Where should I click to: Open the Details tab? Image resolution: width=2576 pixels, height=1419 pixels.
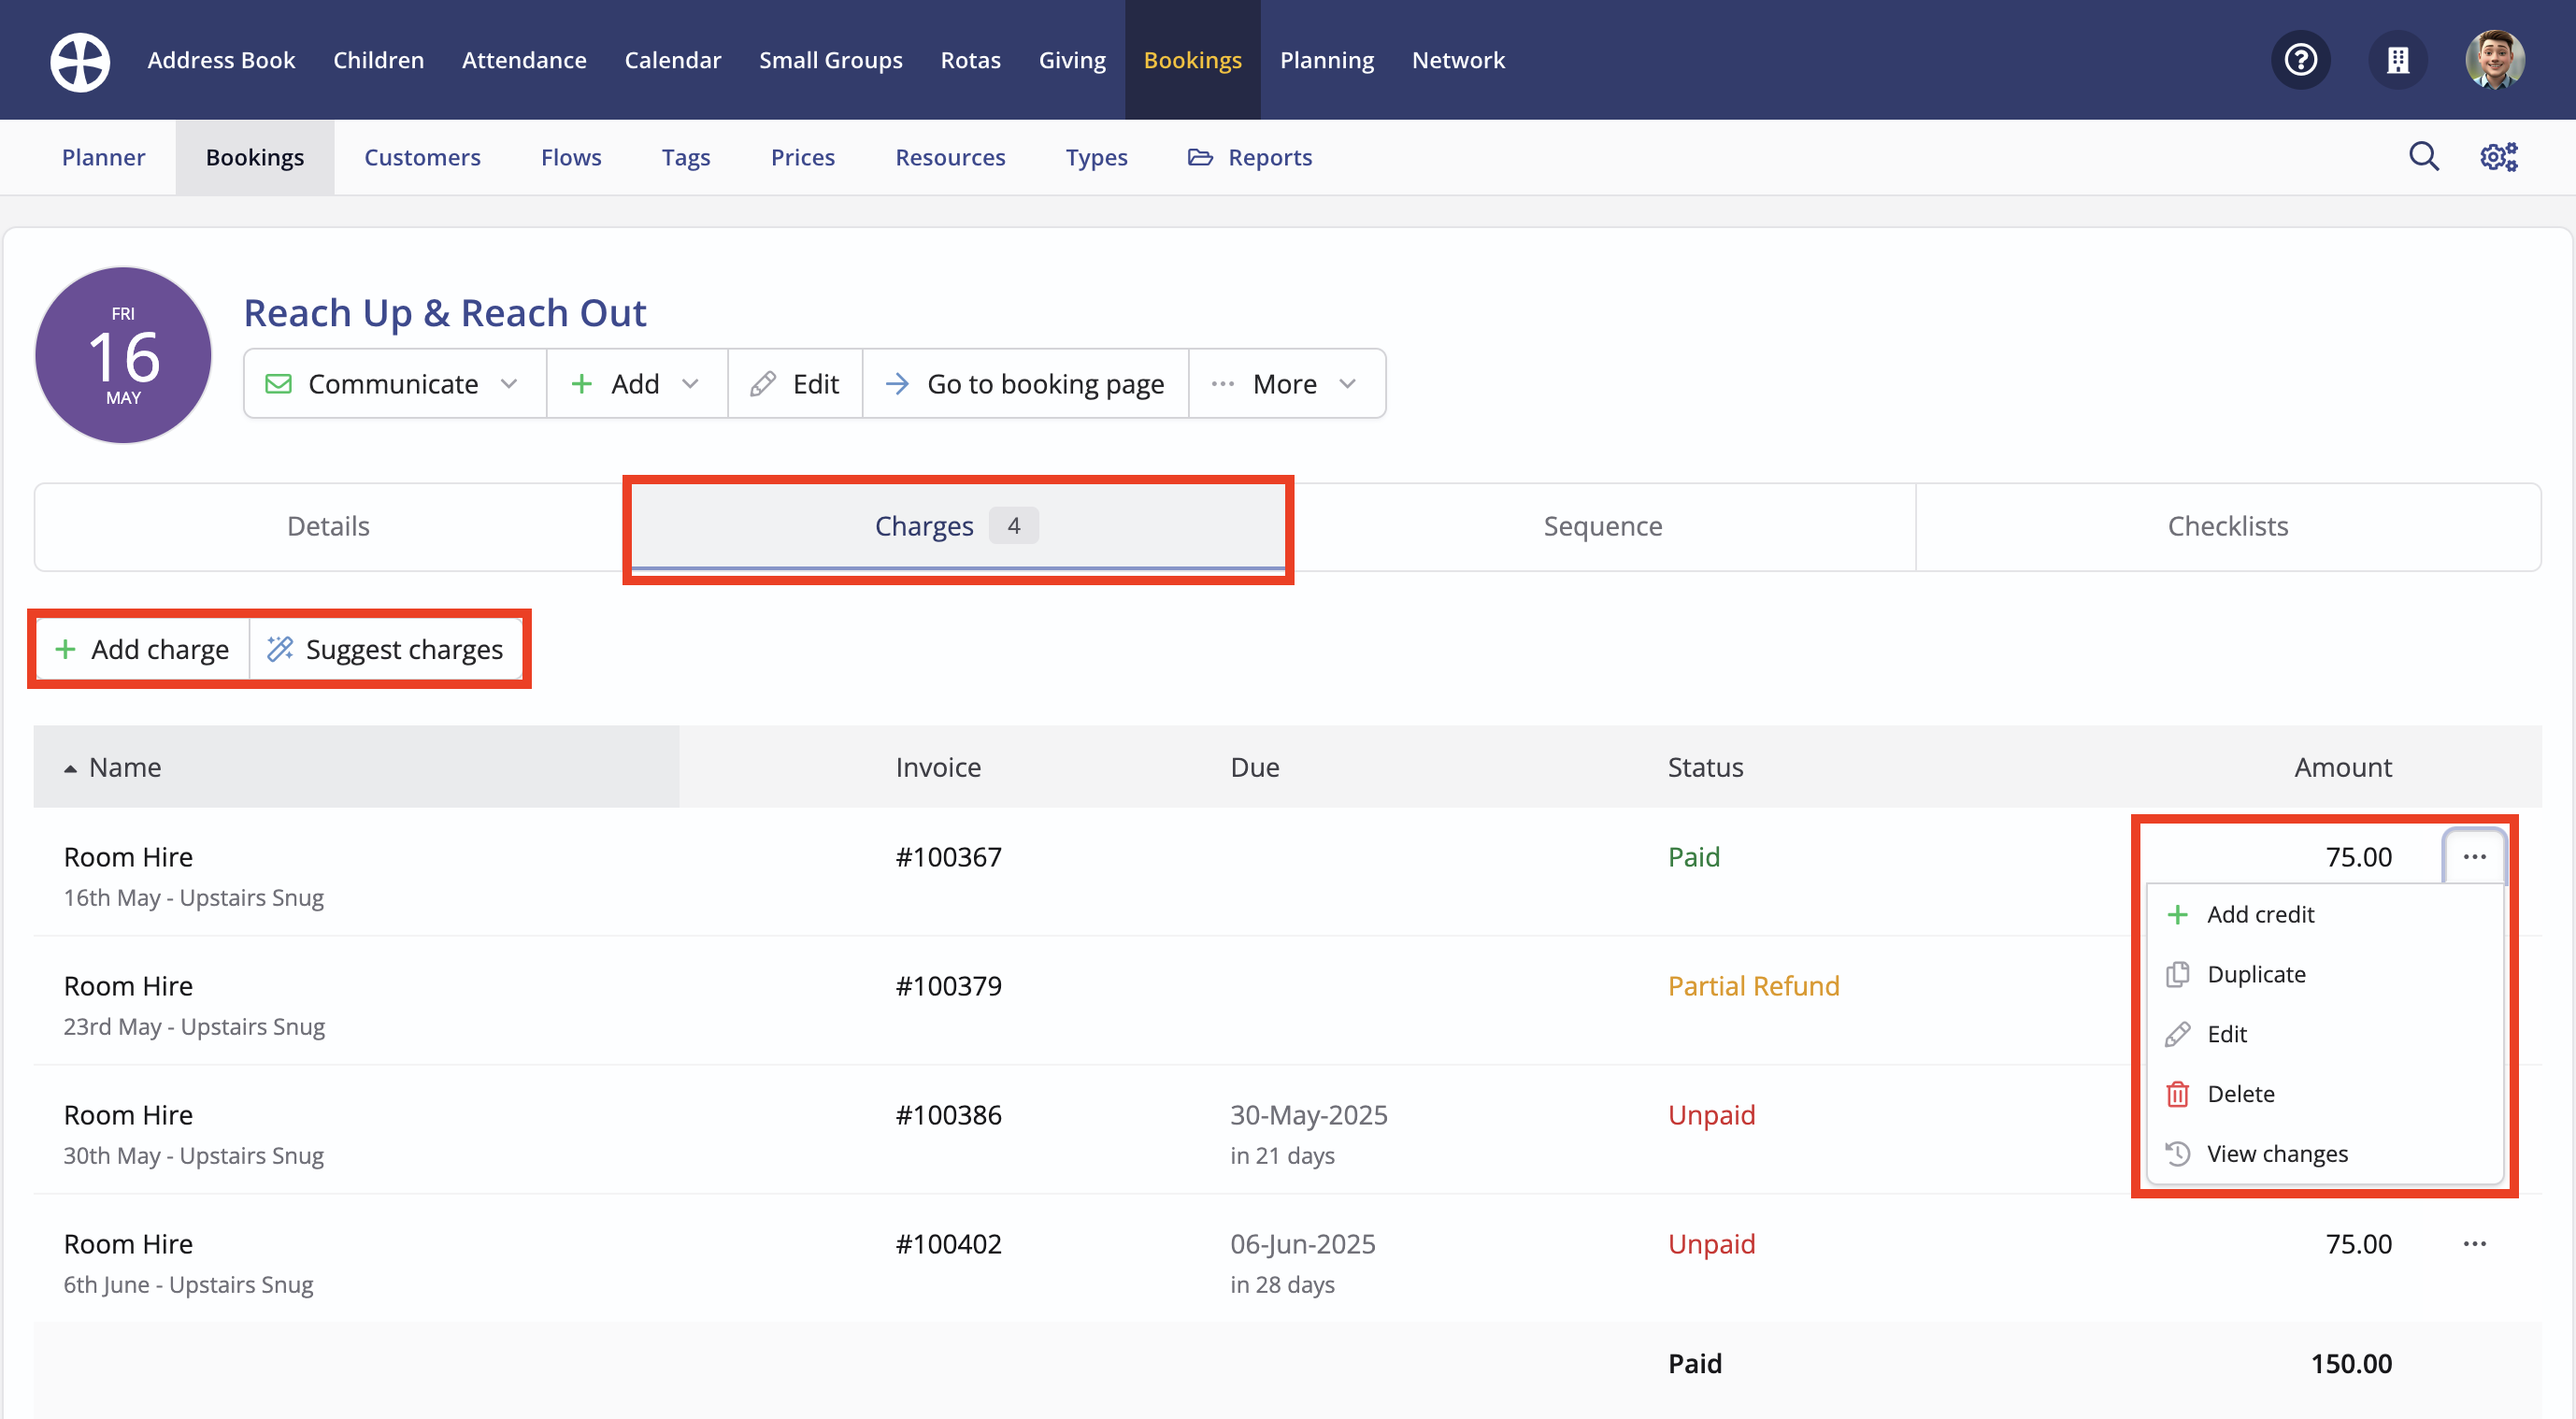[x=328, y=526]
